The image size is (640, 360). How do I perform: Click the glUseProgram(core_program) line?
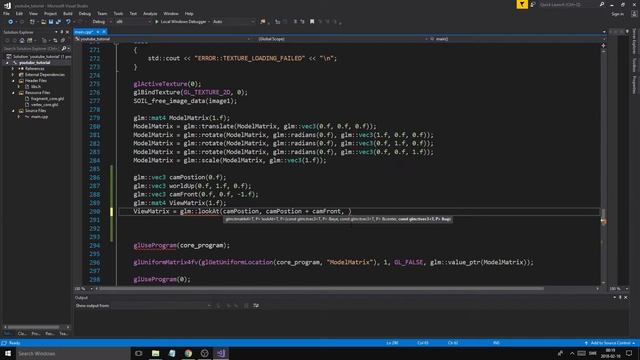[x=182, y=245]
